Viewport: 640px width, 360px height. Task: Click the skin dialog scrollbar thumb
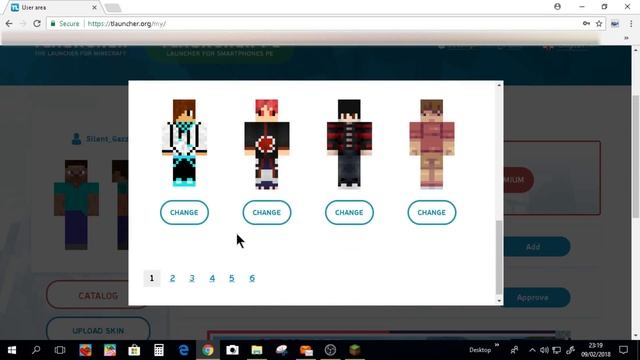point(499,257)
